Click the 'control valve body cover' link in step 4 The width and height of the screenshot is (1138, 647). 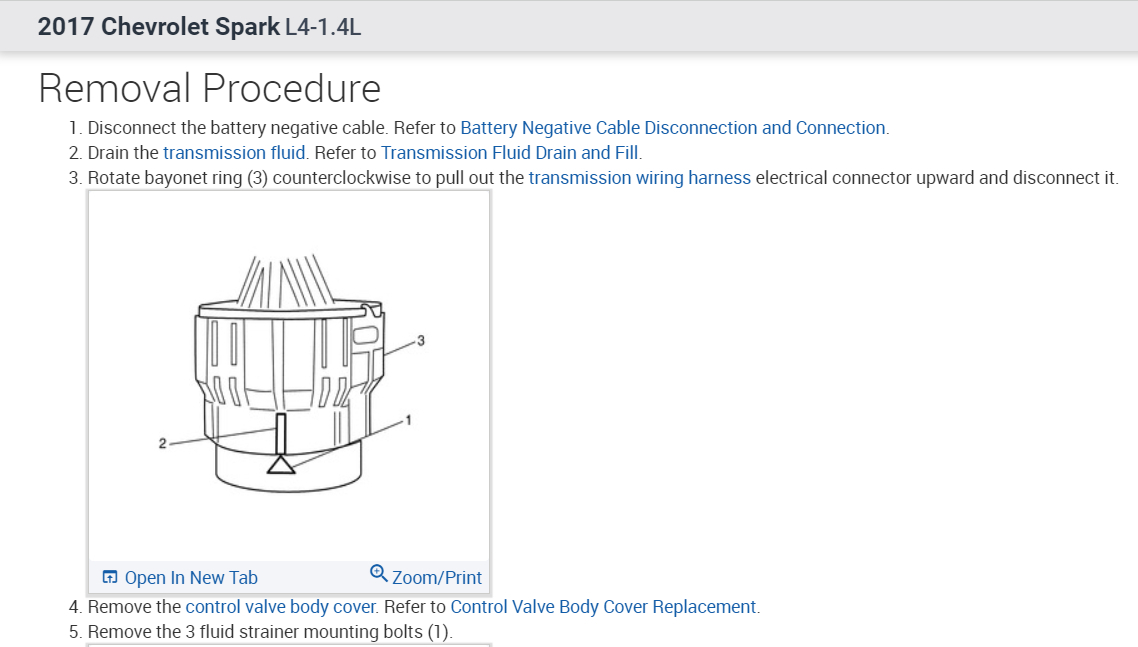pyautogui.click(x=280, y=607)
